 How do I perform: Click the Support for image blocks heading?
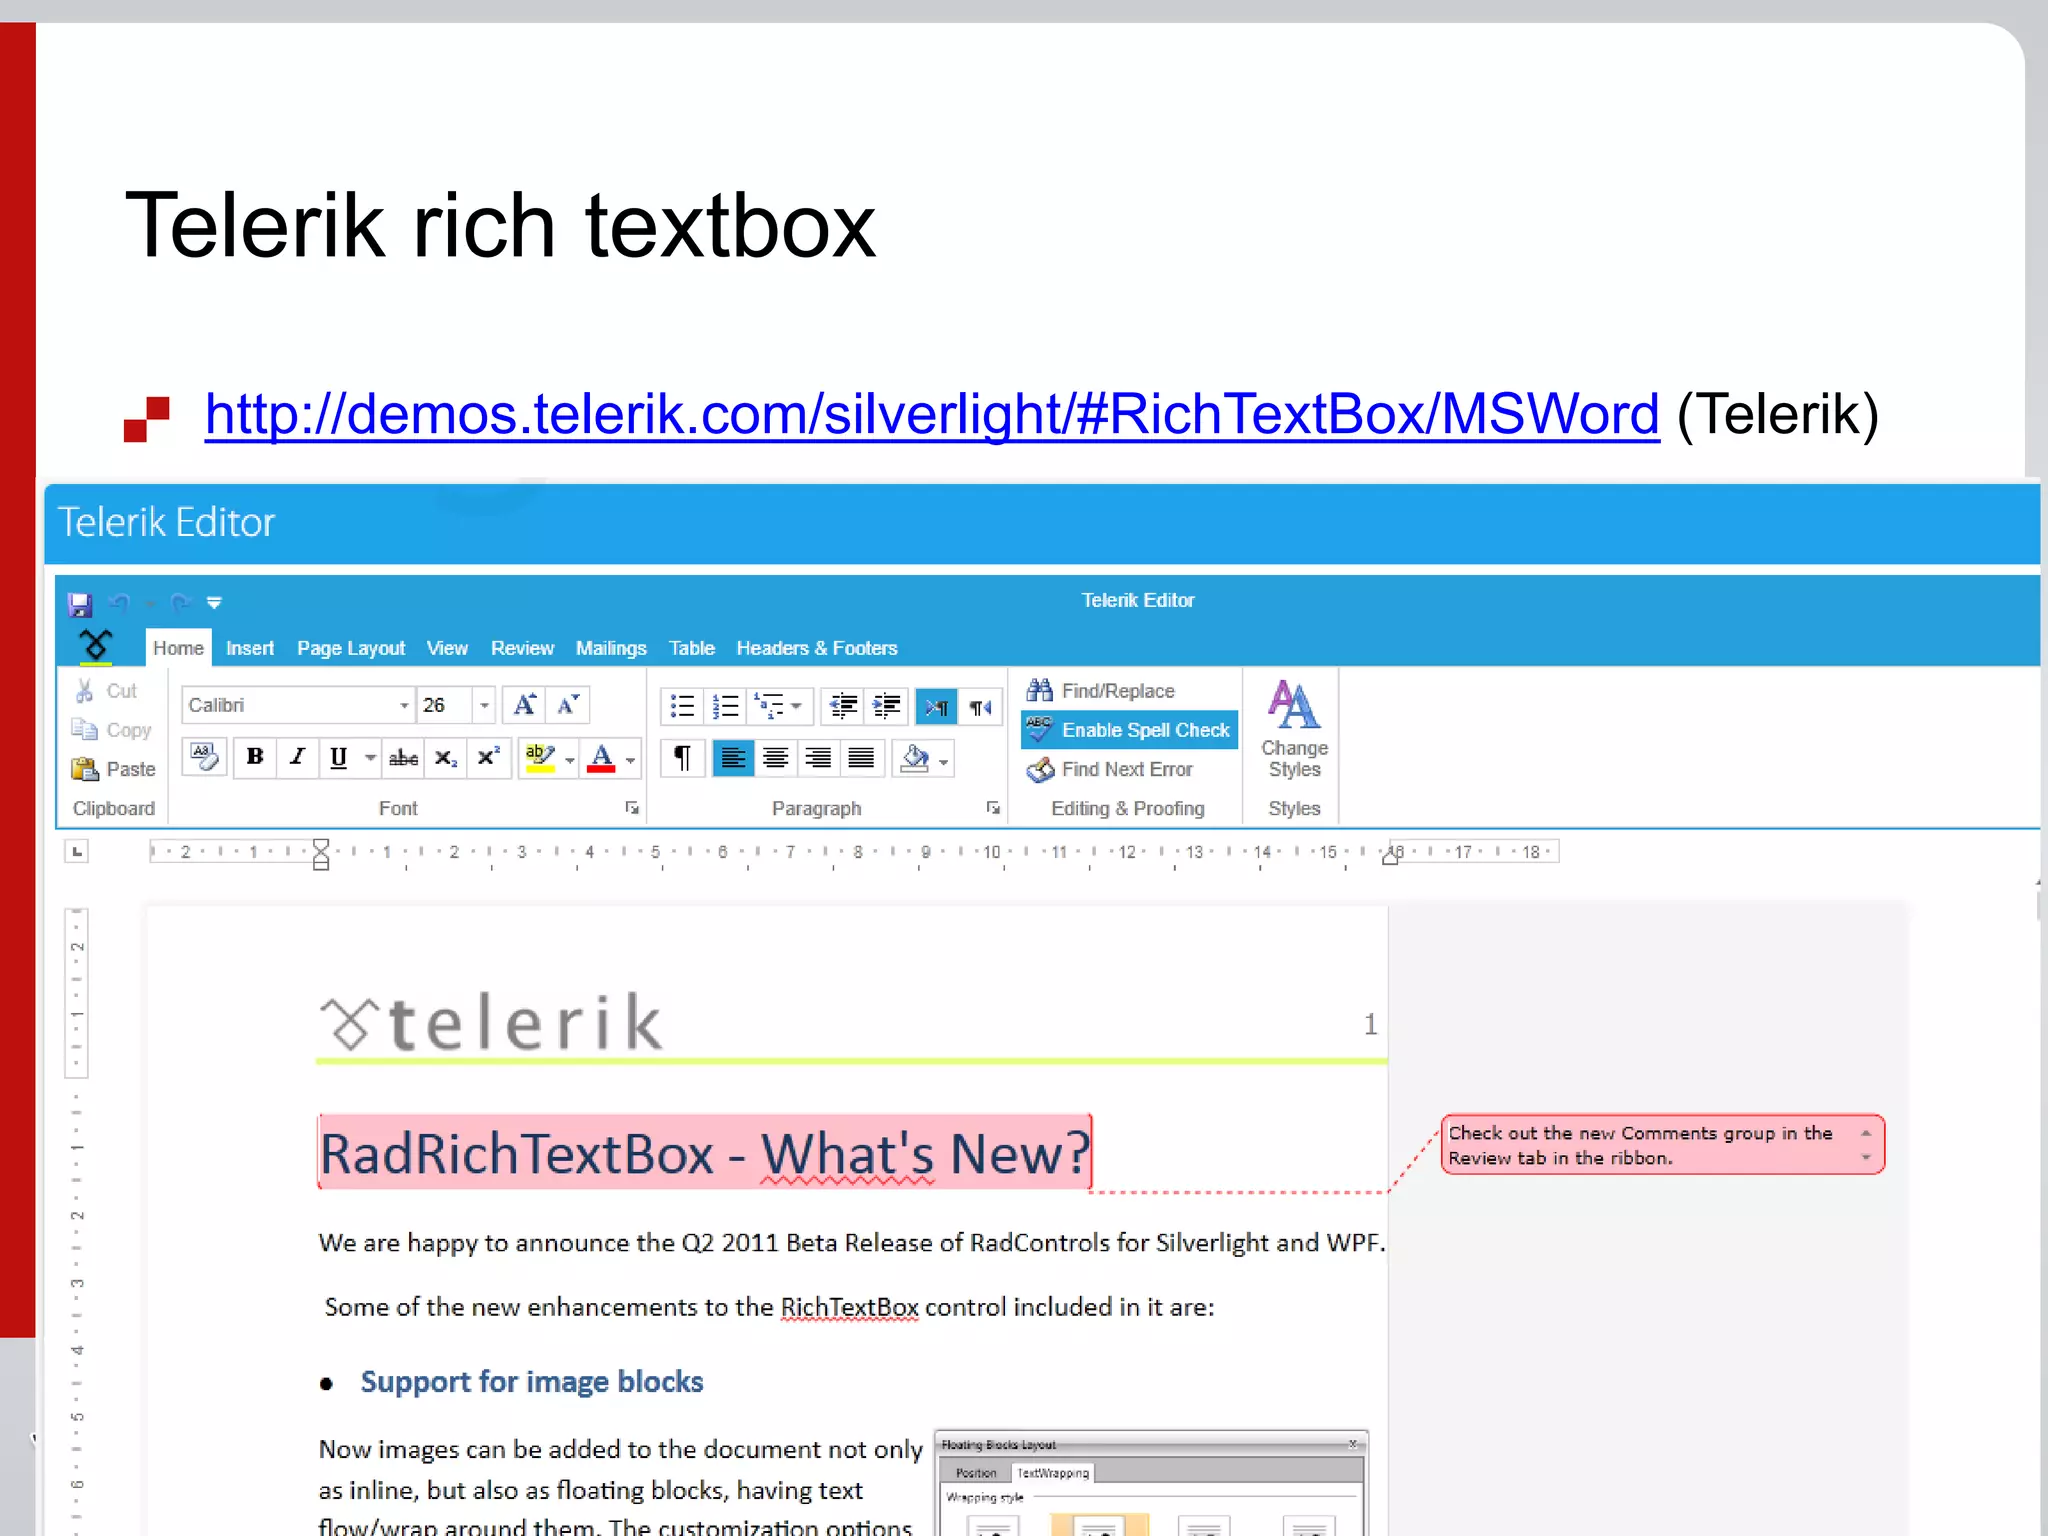pyautogui.click(x=532, y=1382)
